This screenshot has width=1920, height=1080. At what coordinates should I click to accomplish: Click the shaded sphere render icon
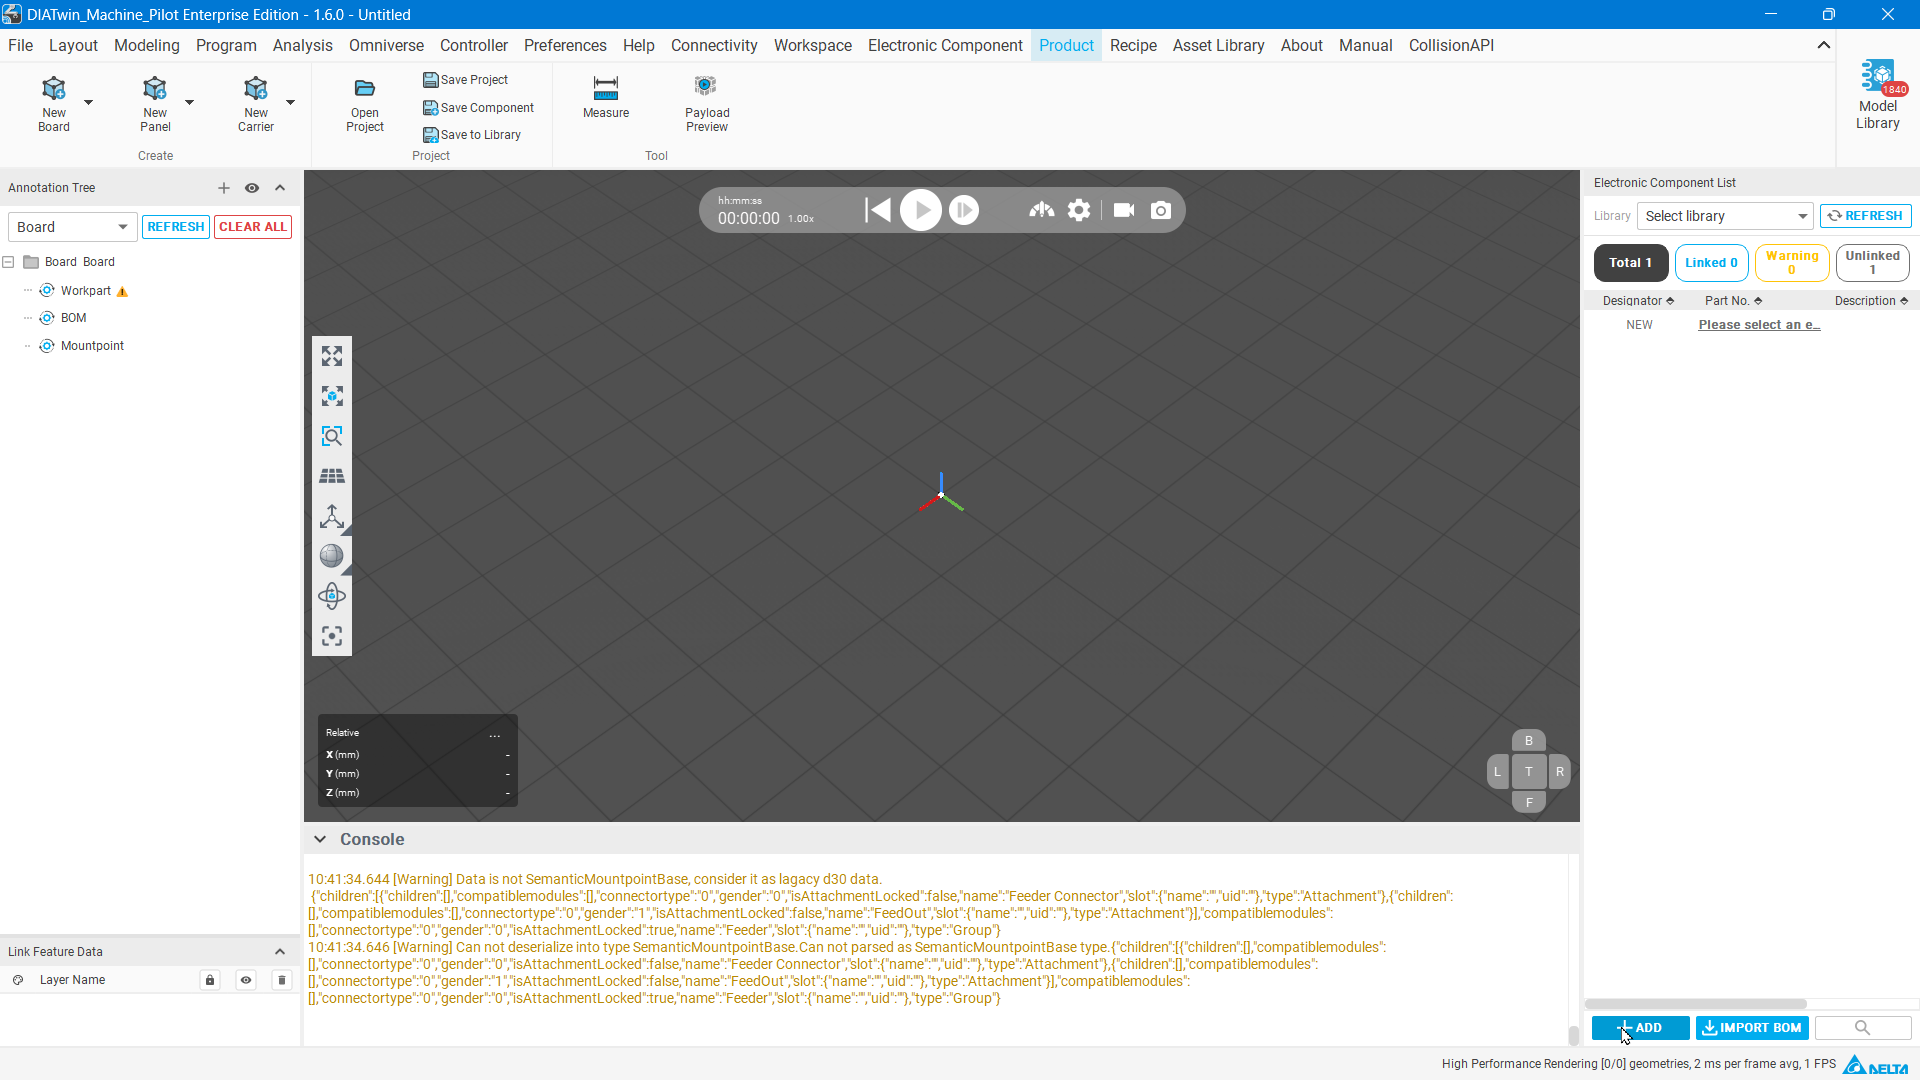coord(332,556)
